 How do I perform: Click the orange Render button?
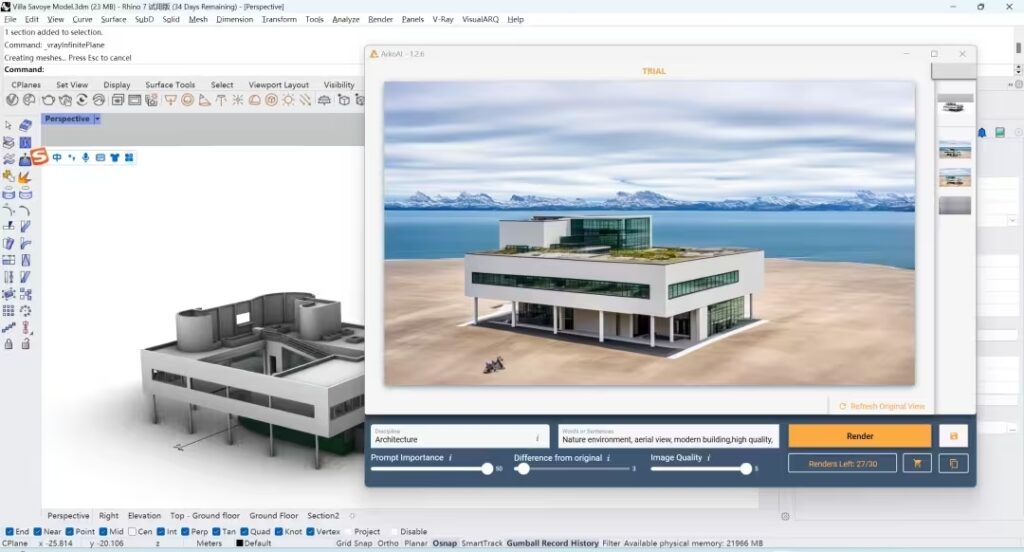coord(859,436)
